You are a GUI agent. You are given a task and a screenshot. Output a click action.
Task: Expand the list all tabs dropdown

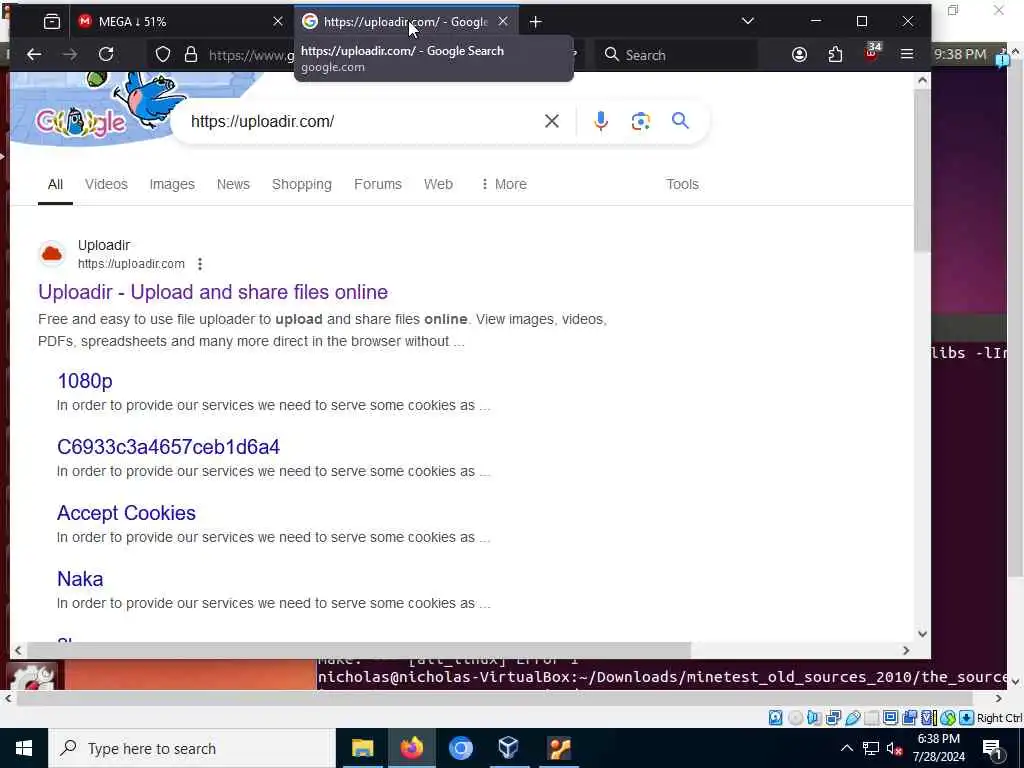point(748,22)
